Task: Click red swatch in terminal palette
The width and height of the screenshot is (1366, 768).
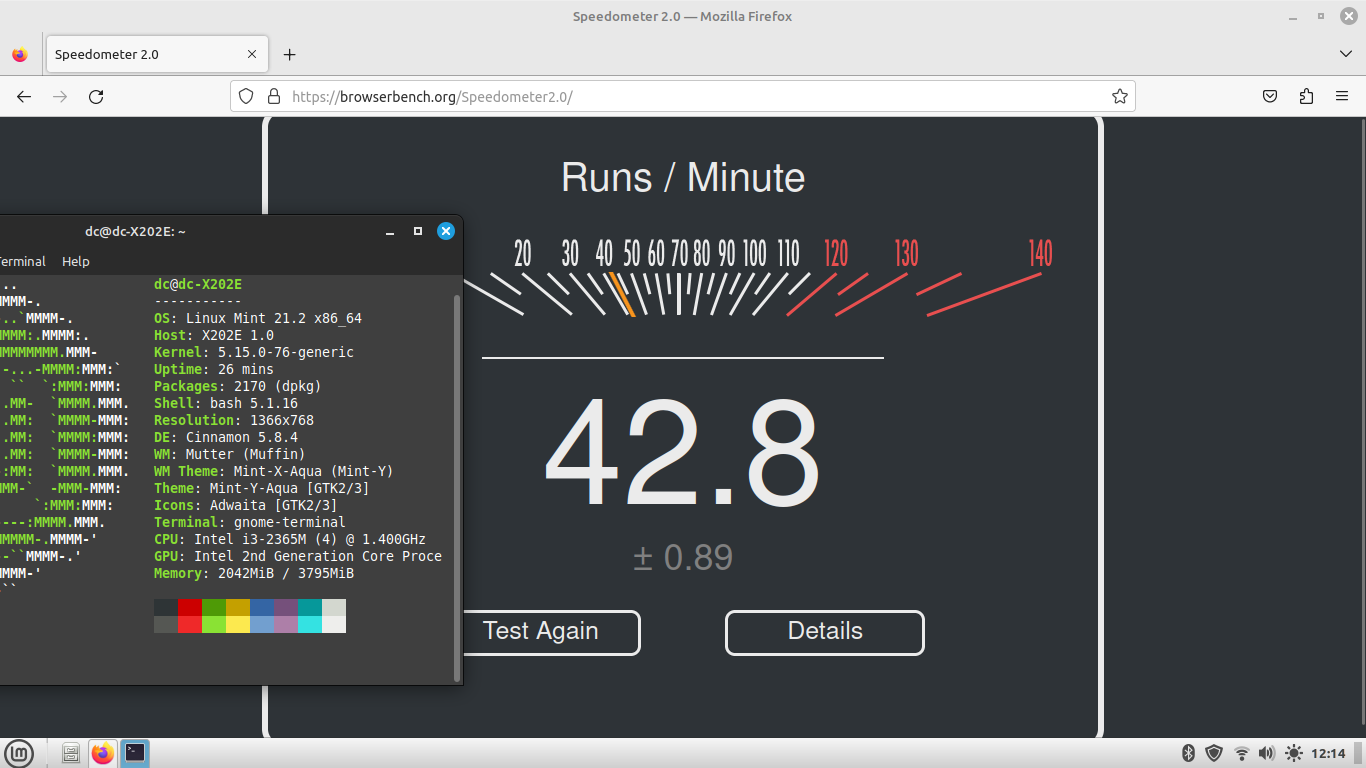Action: pyautogui.click(x=190, y=607)
